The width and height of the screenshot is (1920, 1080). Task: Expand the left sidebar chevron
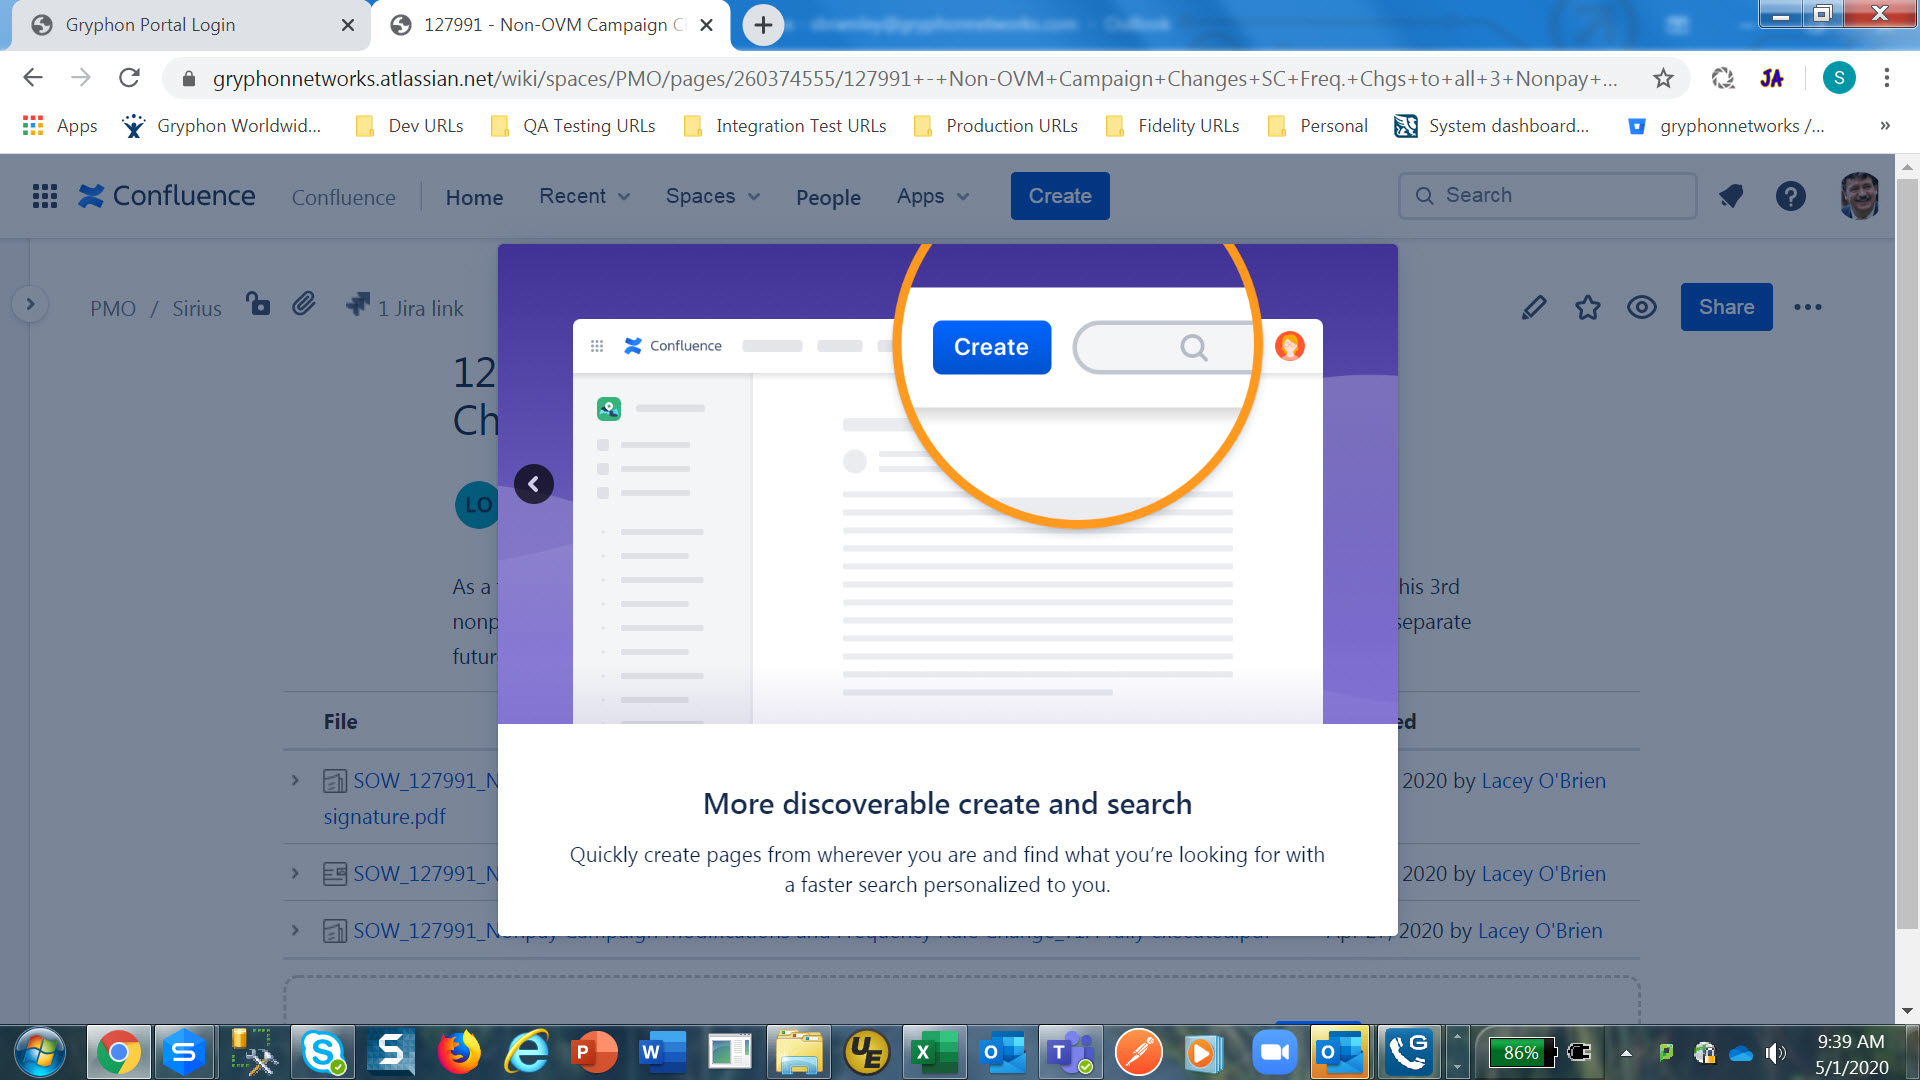30,304
